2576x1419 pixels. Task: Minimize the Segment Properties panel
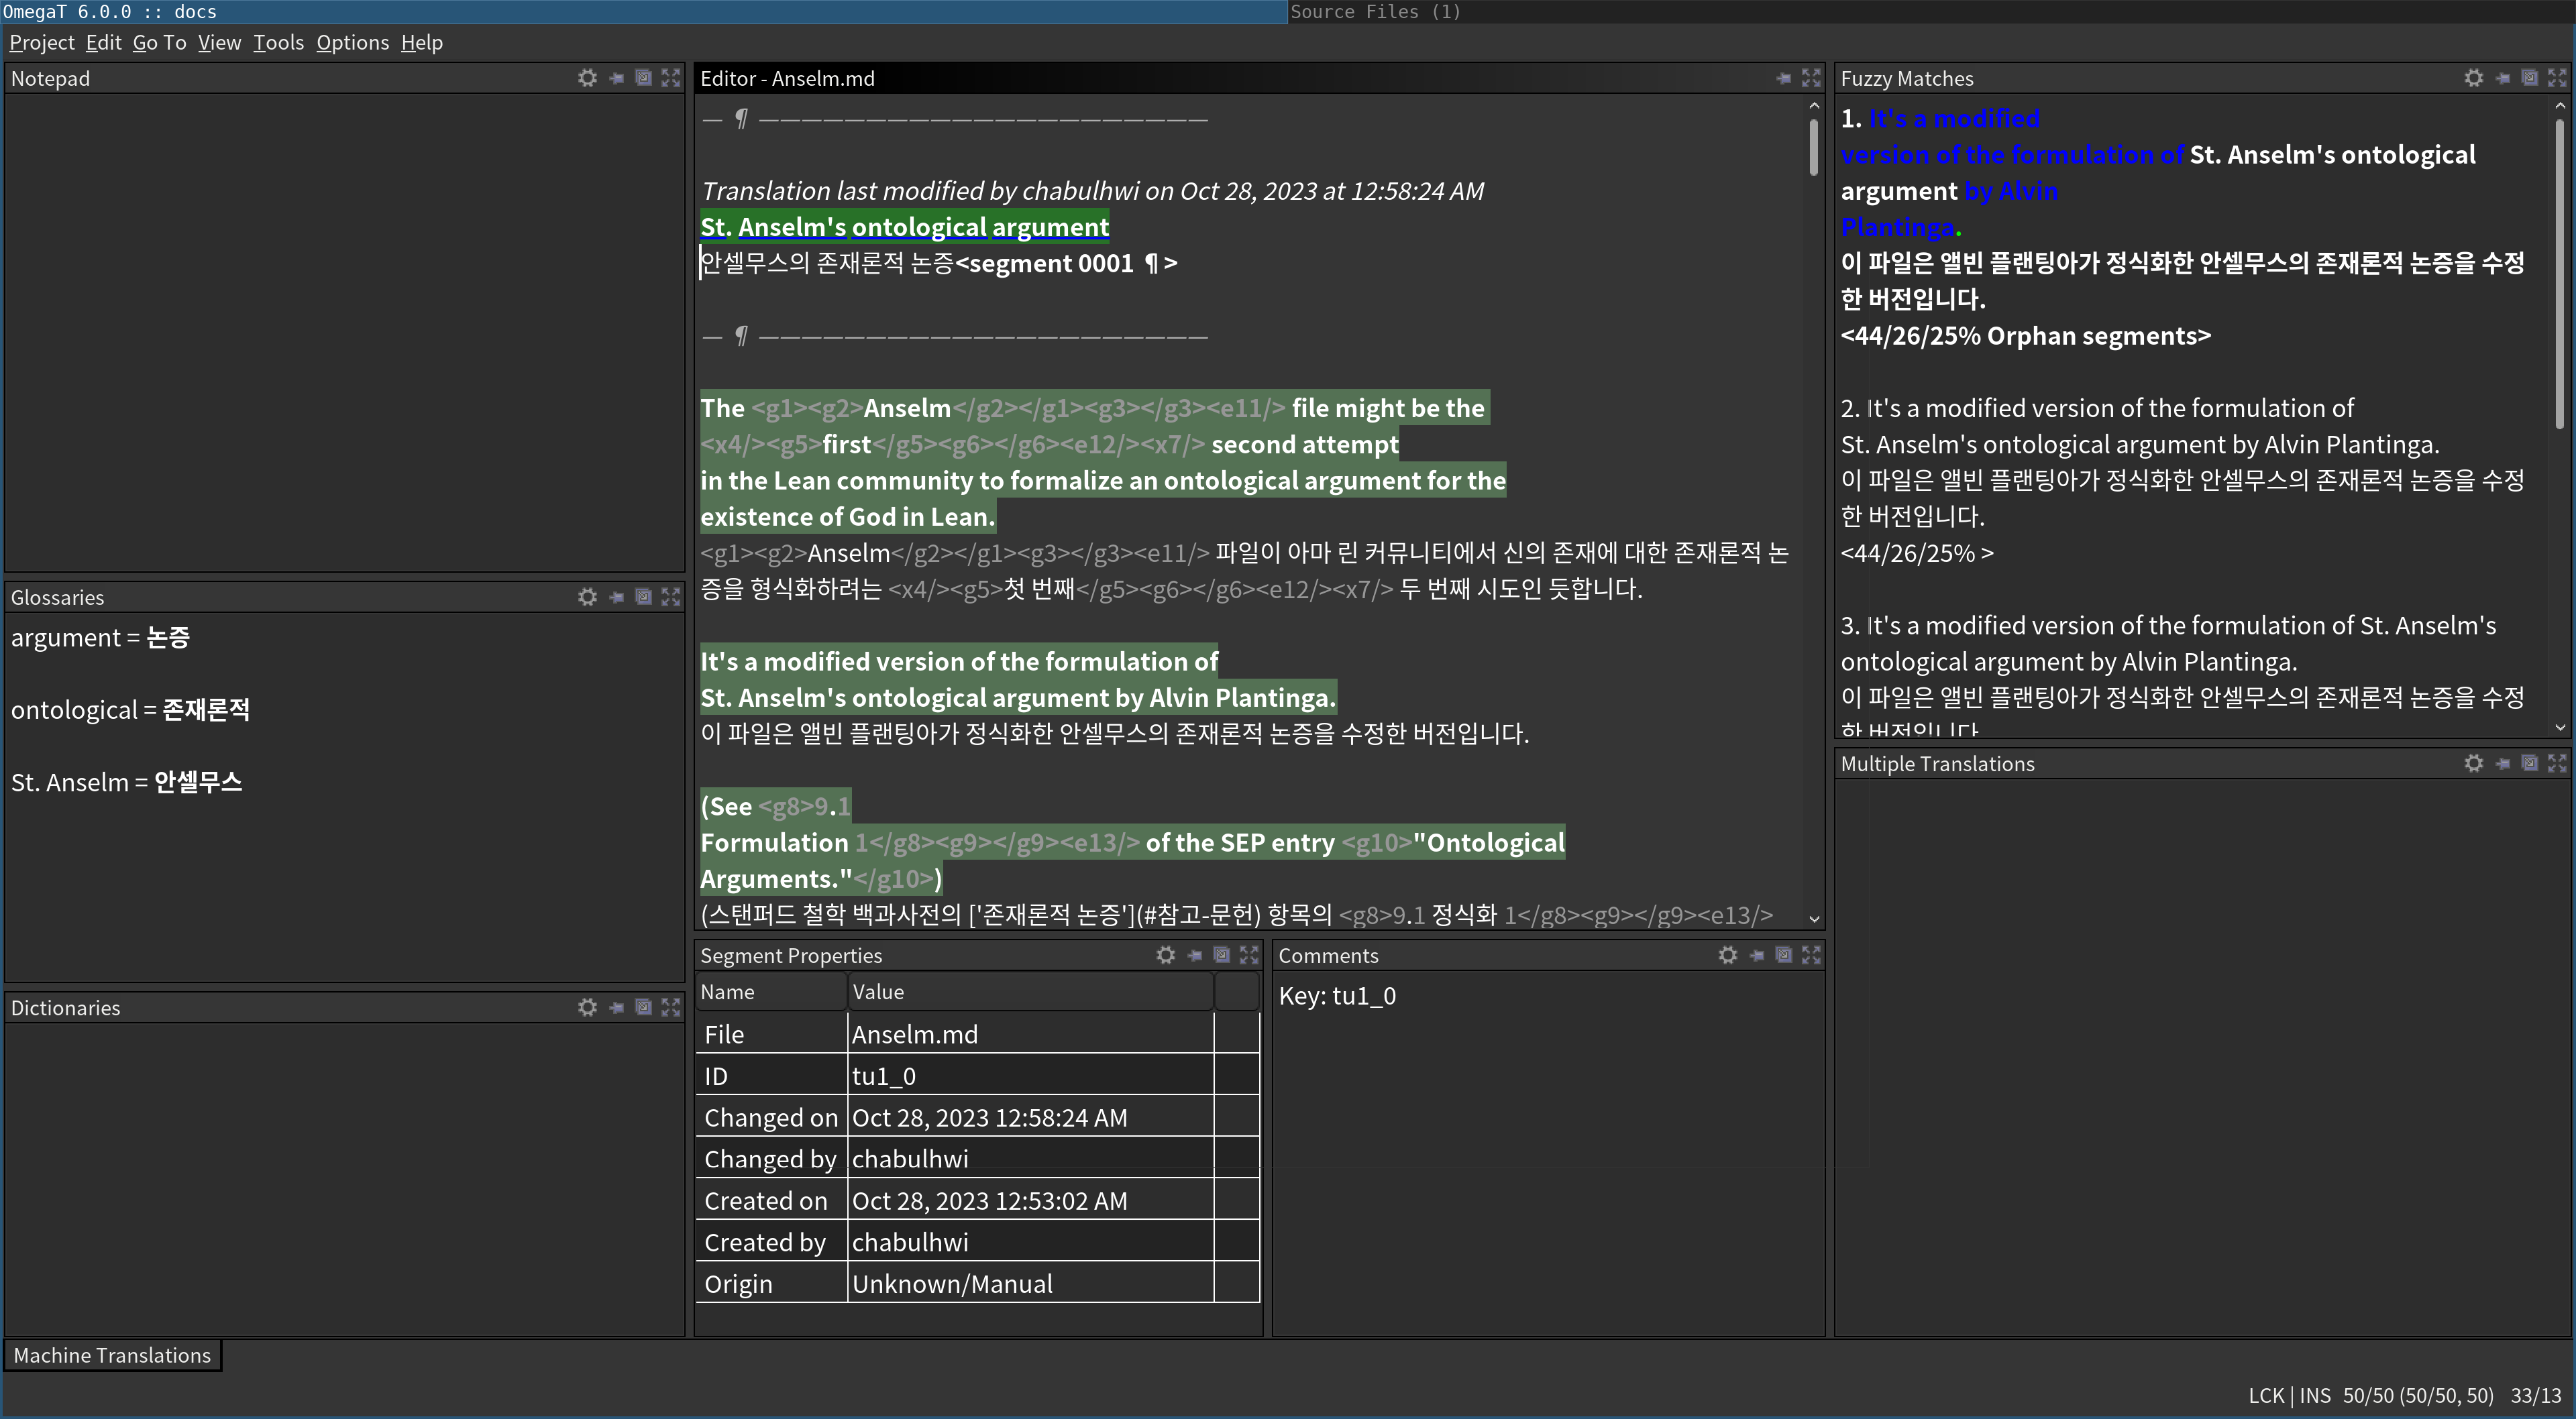pos(1194,955)
